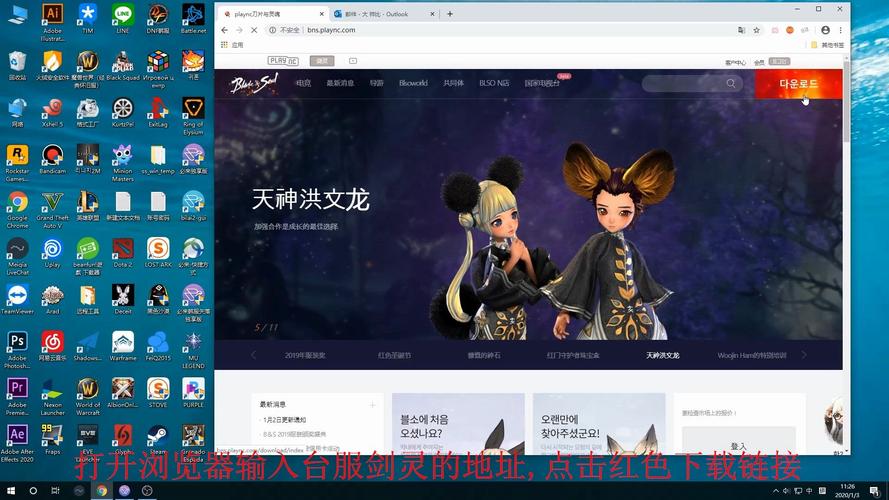This screenshot has width=889, height=500.
Task: Open the Windows Start menu
Action: 10,491
